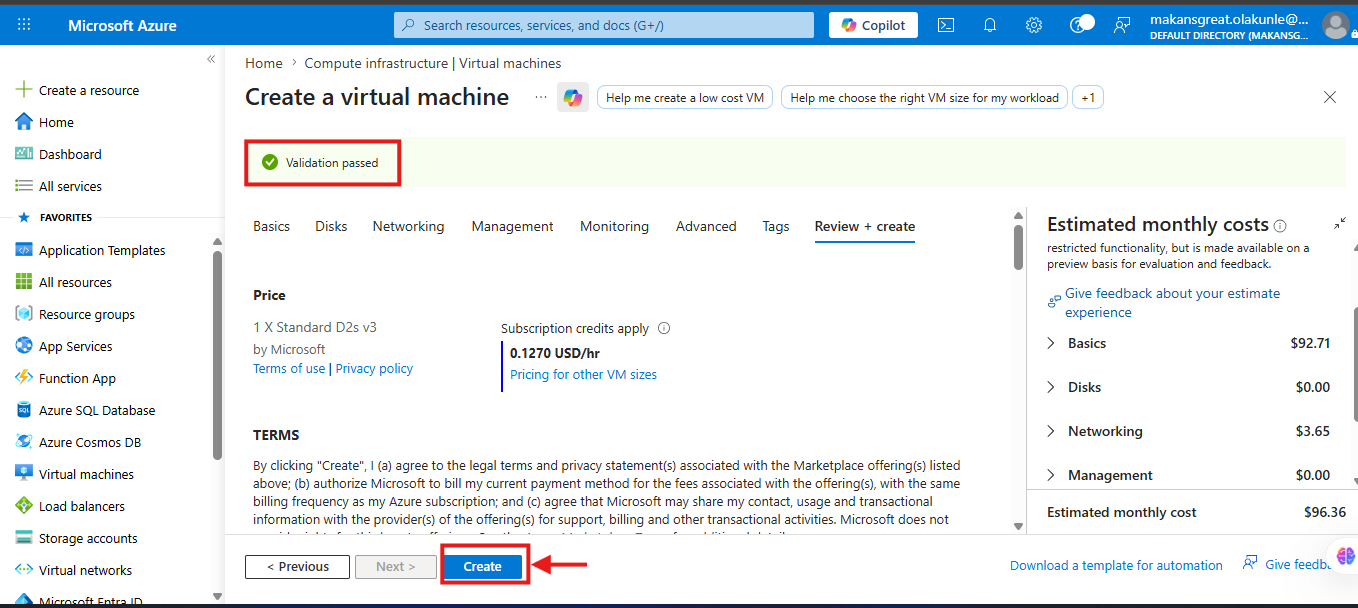1358x608 pixels.
Task: Click Give feedback about your estimate experience
Action: point(1172,302)
